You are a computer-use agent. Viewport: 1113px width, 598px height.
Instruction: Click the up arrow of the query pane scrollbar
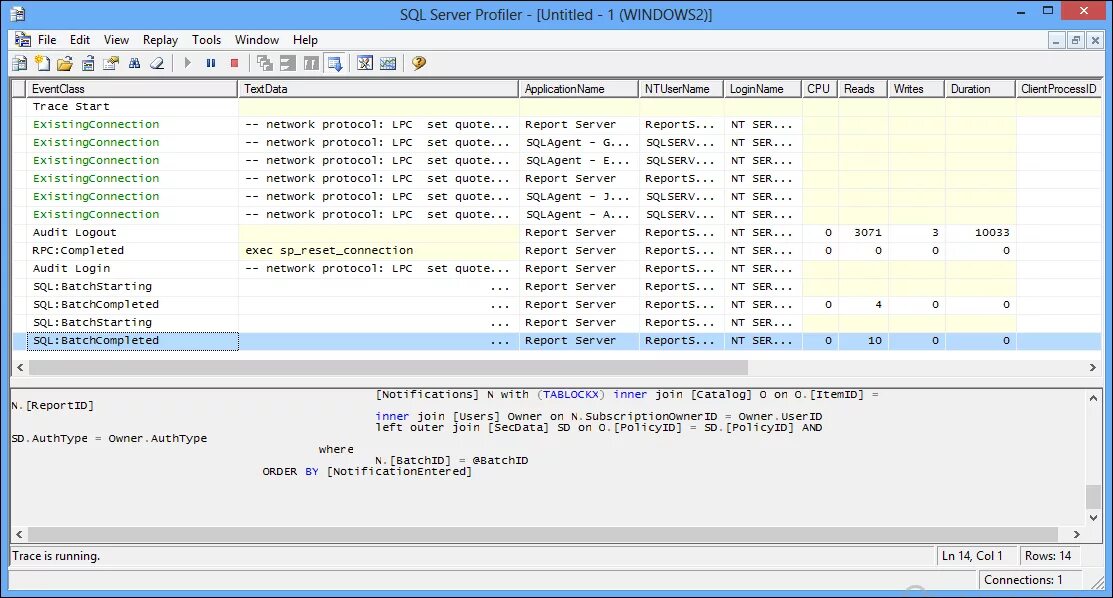point(1094,398)
